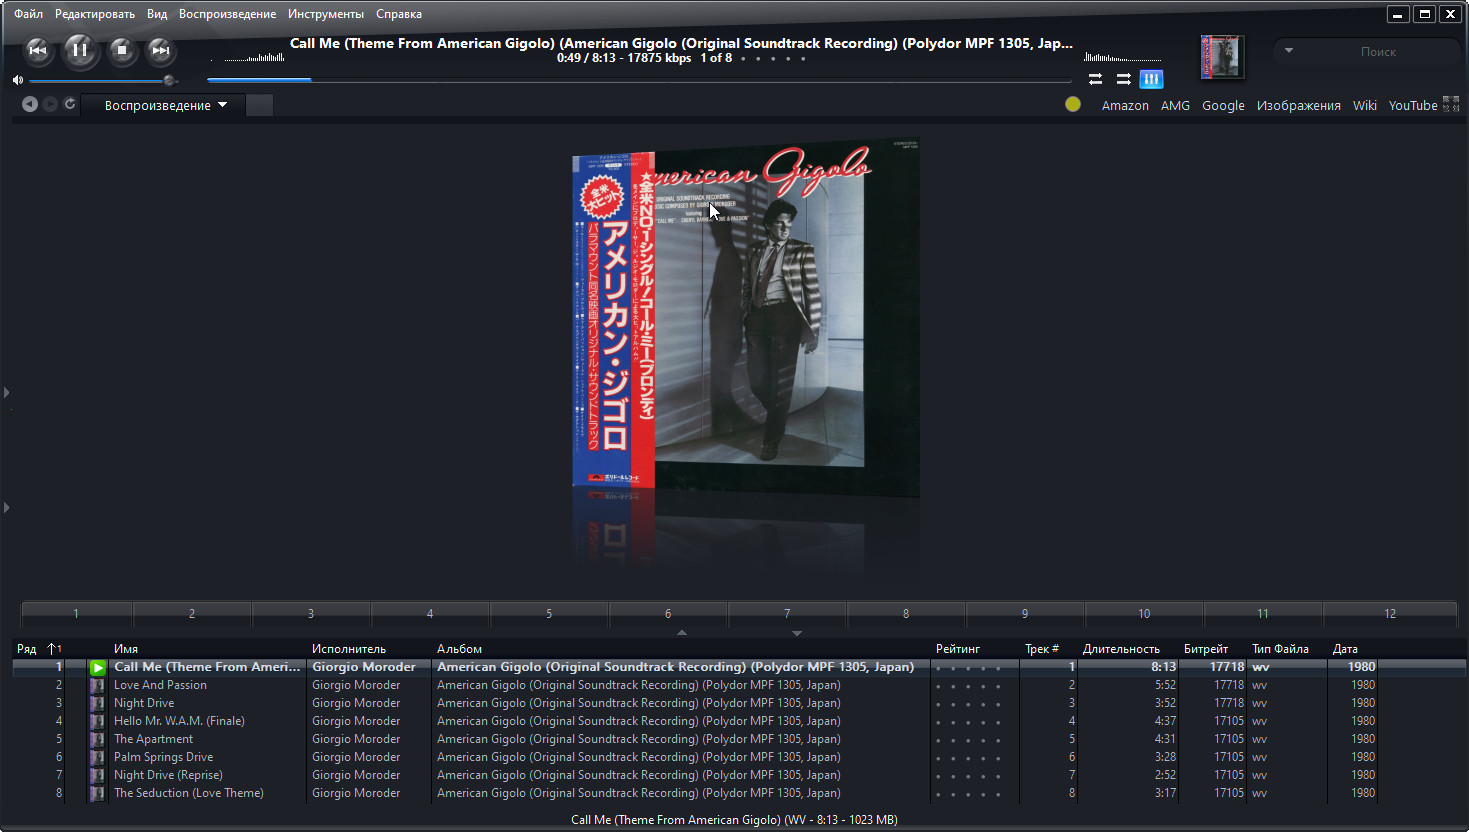Sort by the Ряд column header
This screenshot has width=1469, height=832.
27,649
